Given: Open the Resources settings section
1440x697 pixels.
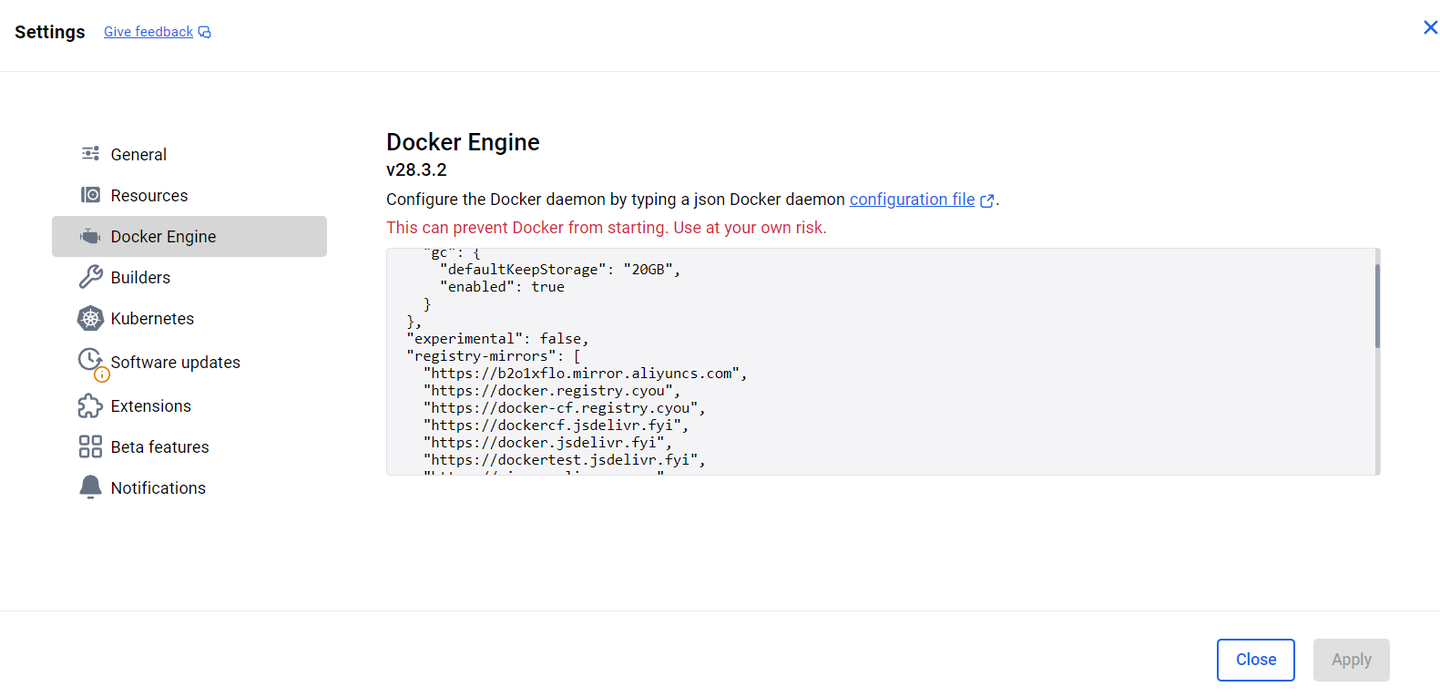Looking at the screenshot, I should [149, 195].
